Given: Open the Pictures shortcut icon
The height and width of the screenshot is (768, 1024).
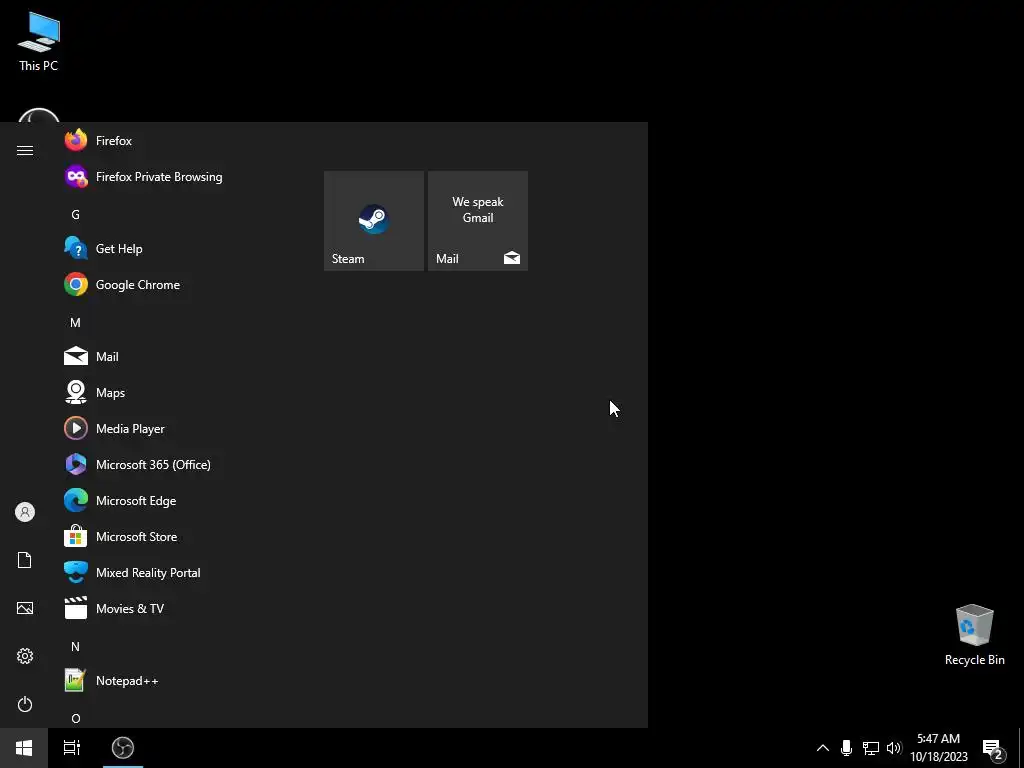Looking at the screenshot, I should pyautogui.click(x=25, y=608).
